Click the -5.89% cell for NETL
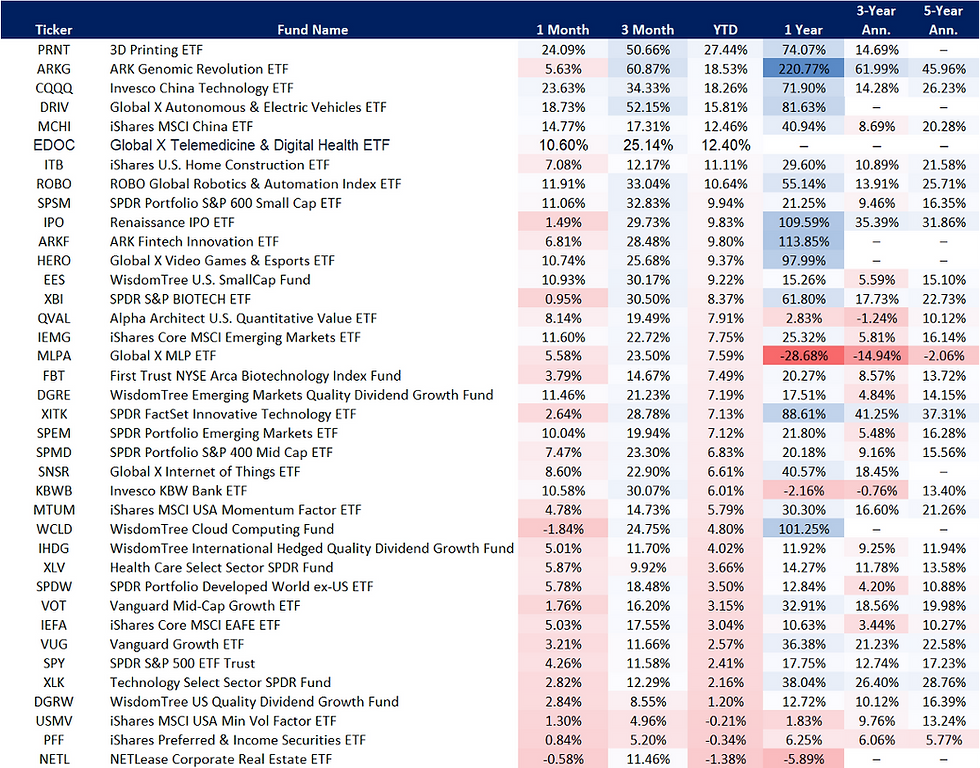 point(803,759)
